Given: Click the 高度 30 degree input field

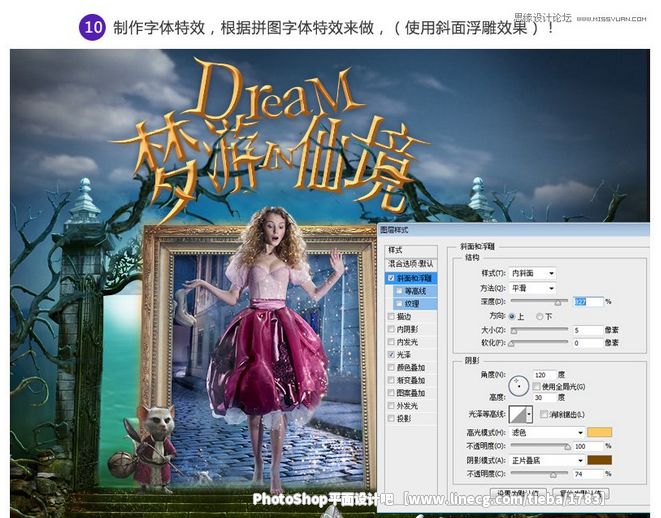Looking at the screenshot, I should (x=544, y=397).
